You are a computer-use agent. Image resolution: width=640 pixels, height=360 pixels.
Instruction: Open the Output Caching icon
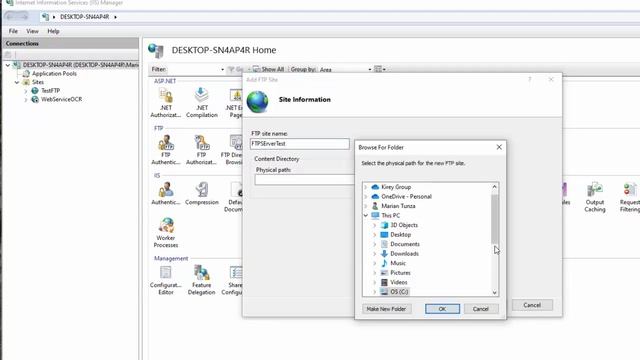[x=595, y=197]
